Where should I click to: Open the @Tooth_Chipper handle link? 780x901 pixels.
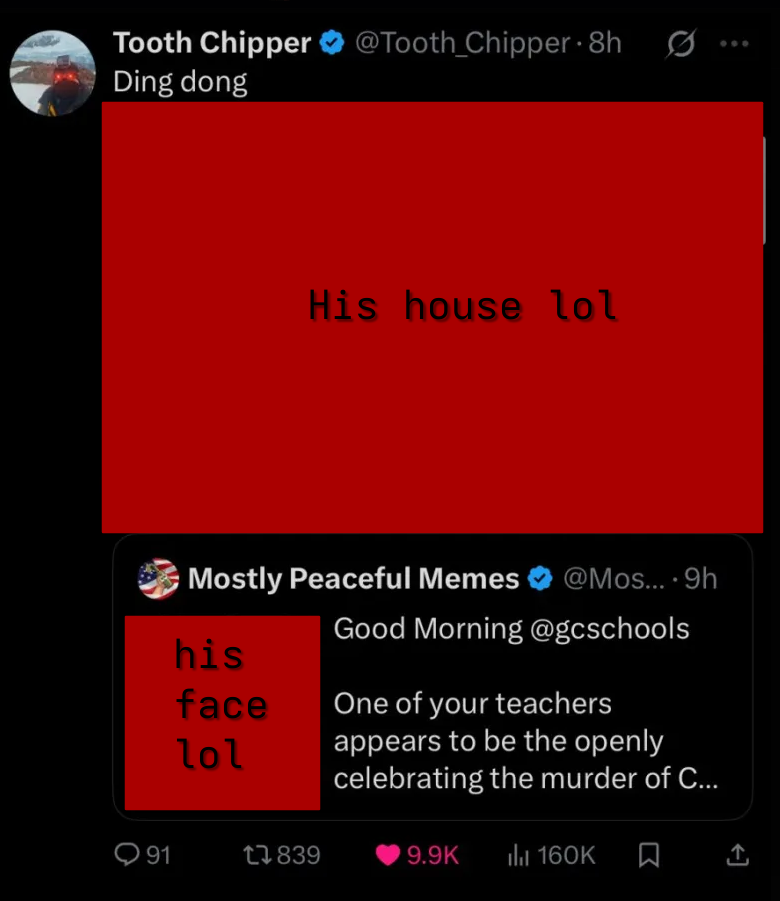[x=463, y=43]
